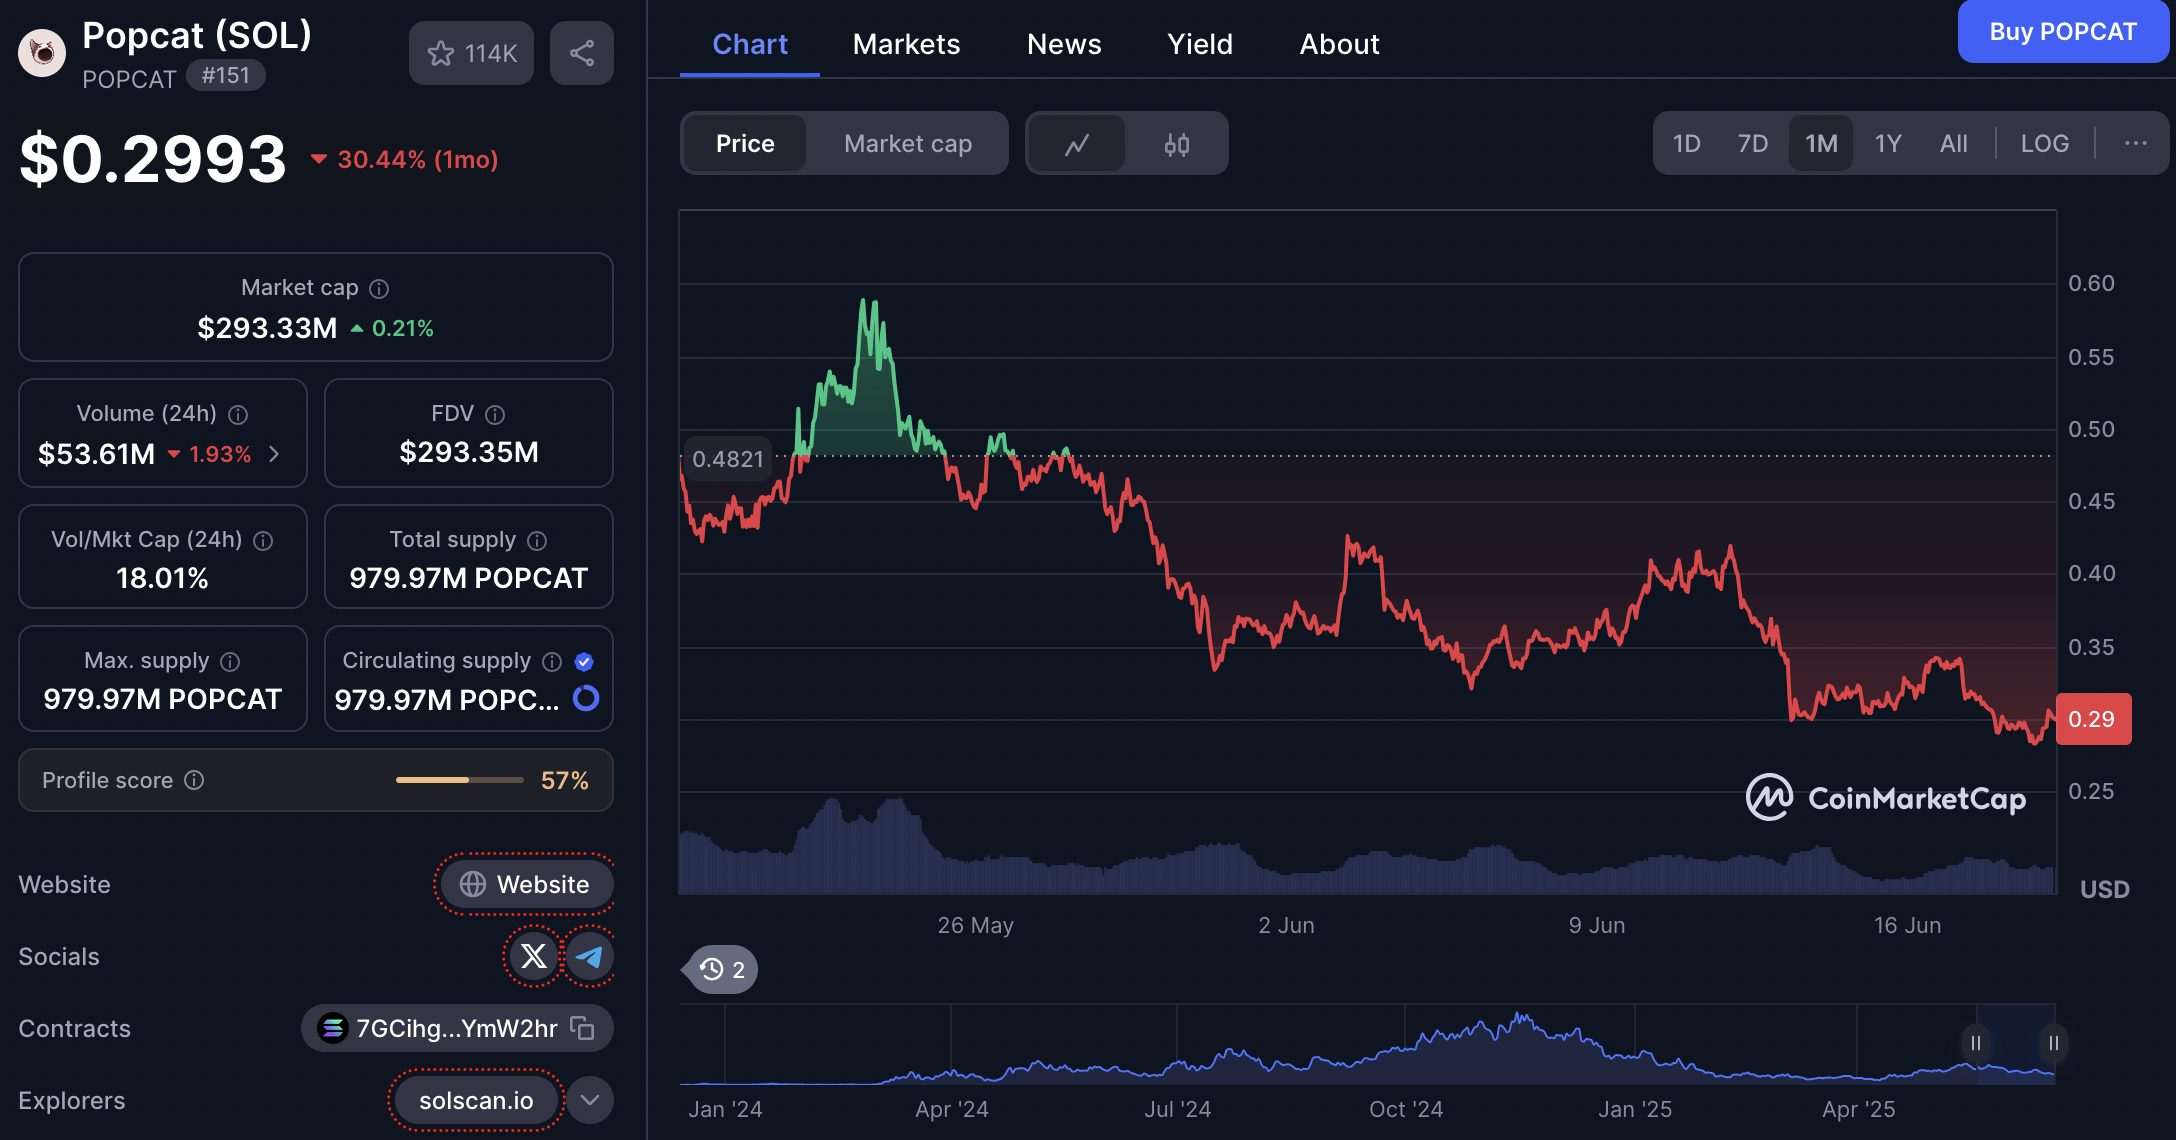This screenshot has height=1140, width=2176.
Task: Show FDV info icon
Action: click(495, 415)
